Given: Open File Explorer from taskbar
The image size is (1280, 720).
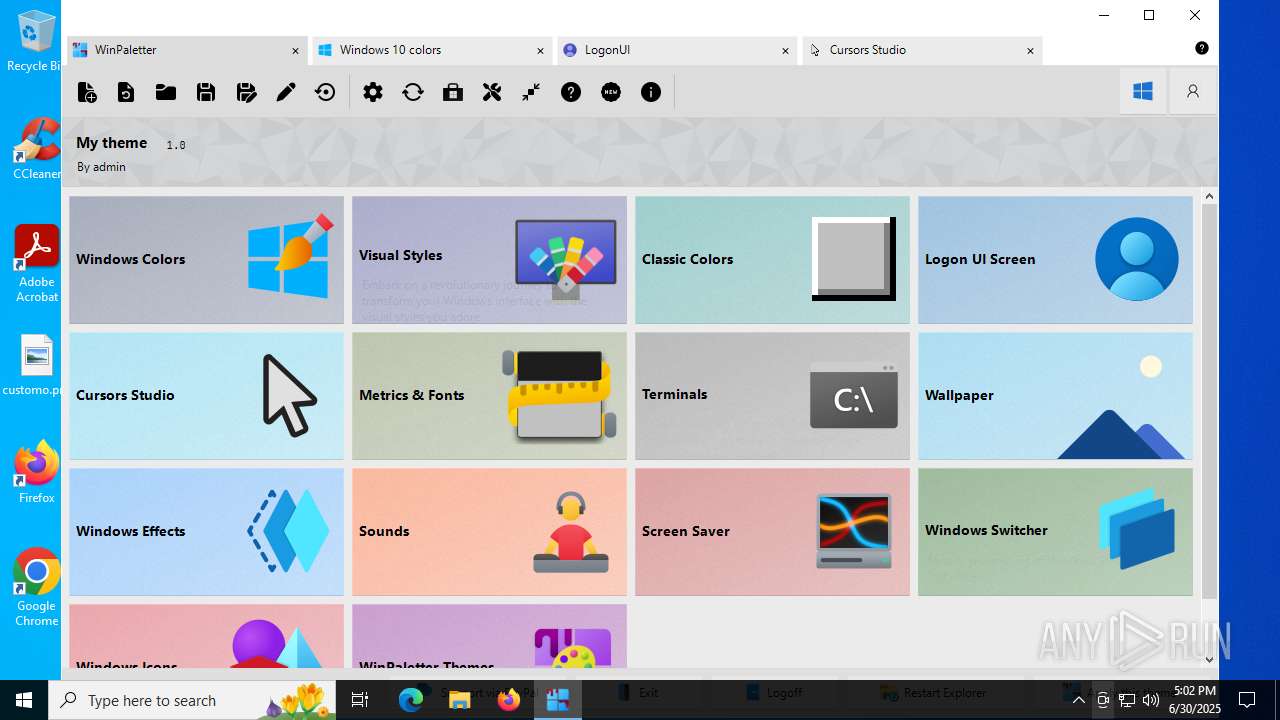Looking at the screenshot, I should [x=460, y=700].
